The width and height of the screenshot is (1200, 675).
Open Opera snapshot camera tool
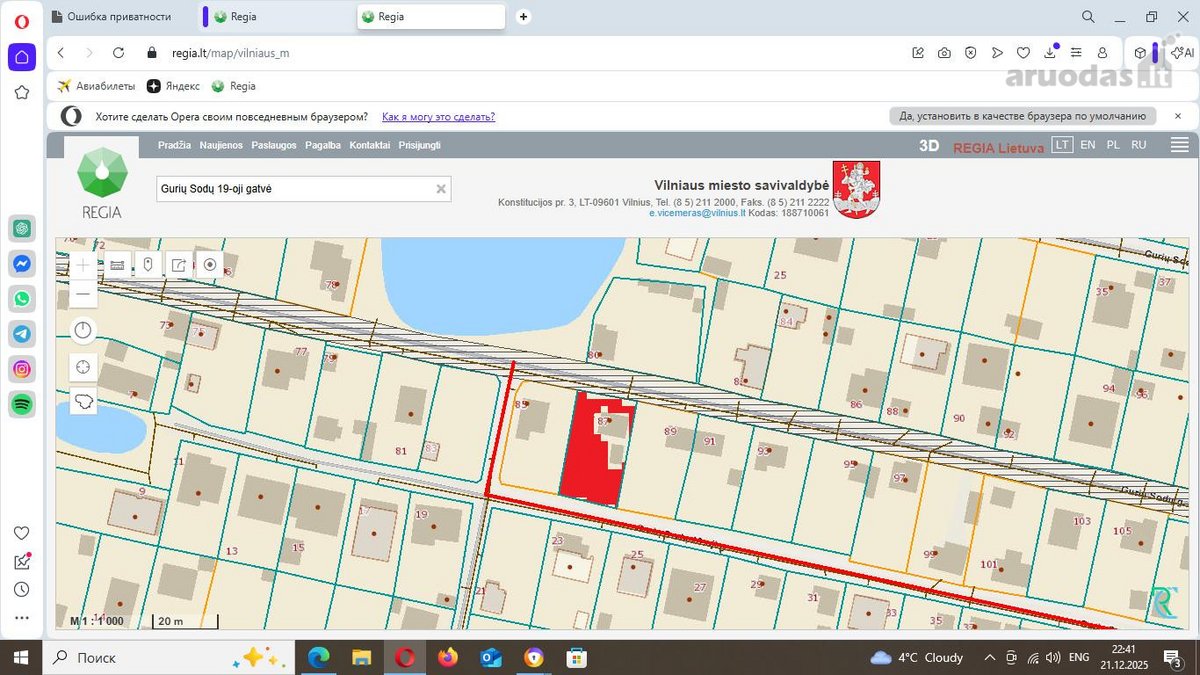point(944,53)
